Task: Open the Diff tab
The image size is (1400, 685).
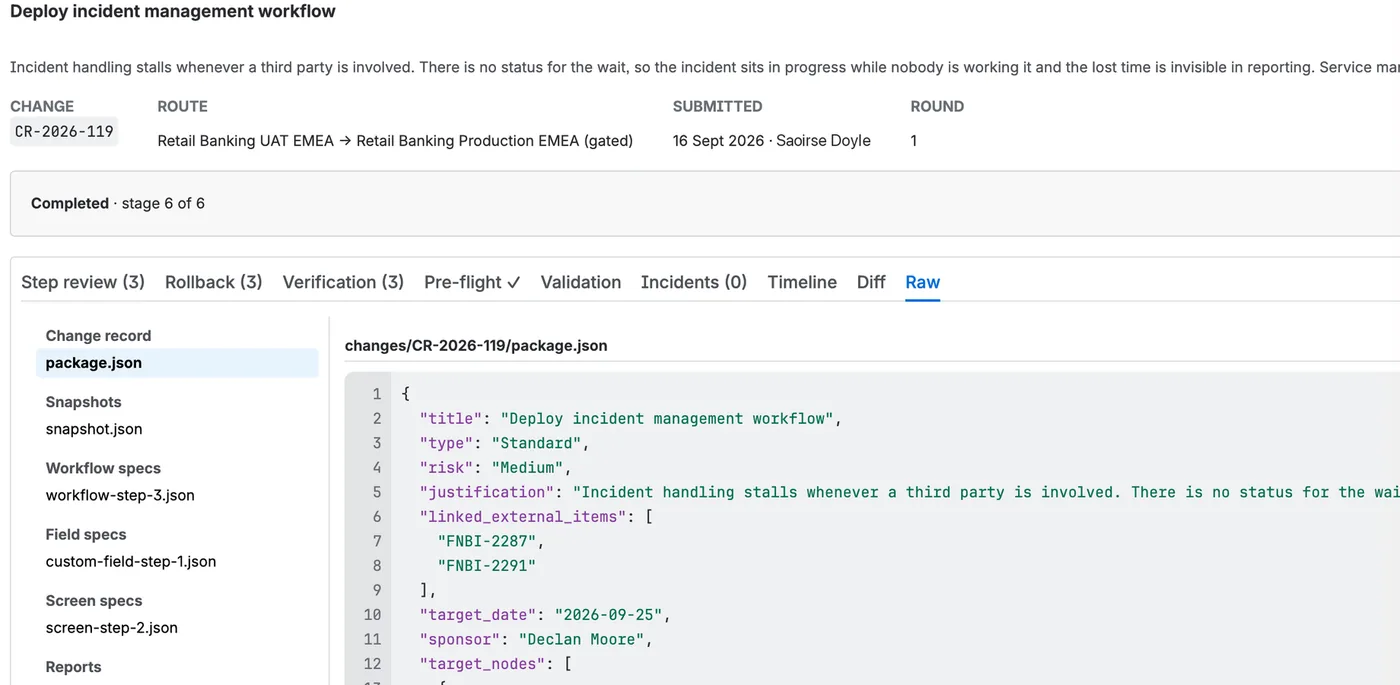Action: [x=871, y=282]
